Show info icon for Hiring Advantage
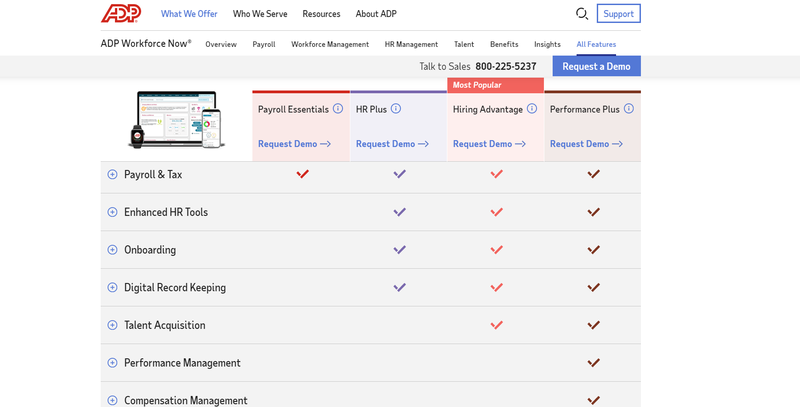The image size is (800, 407). point(532,108)
